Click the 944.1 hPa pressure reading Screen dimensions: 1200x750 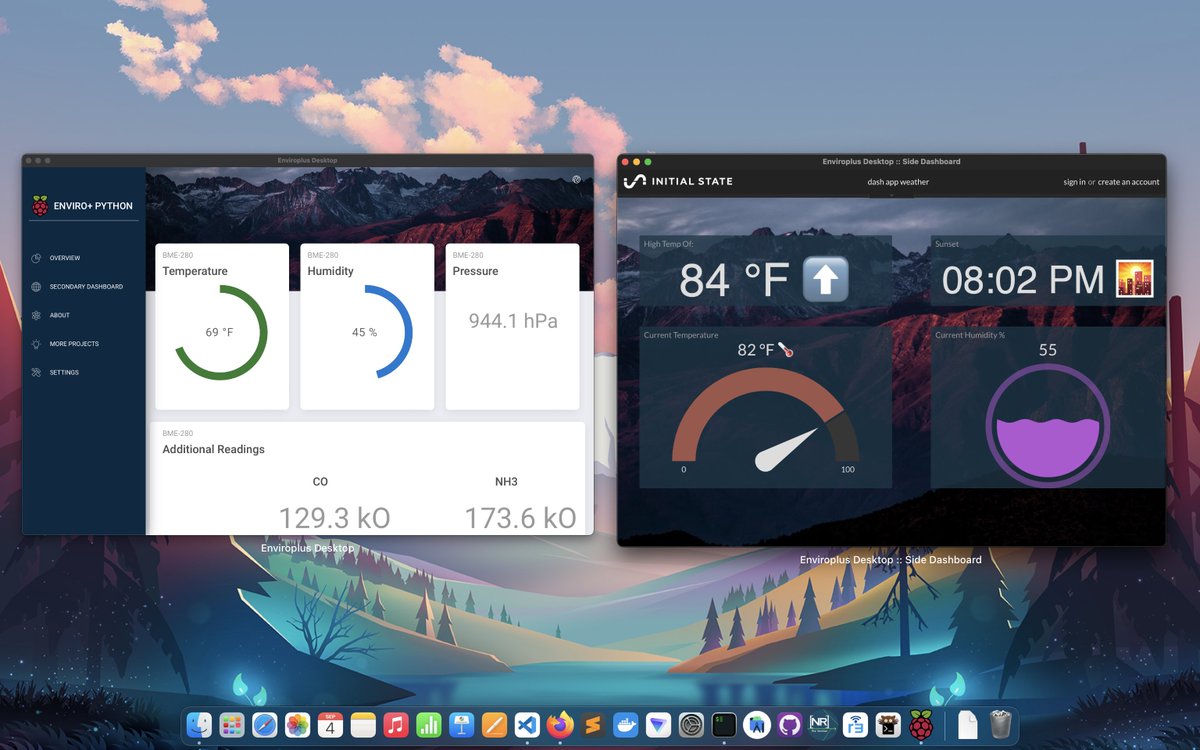click(x=513, y=321)
